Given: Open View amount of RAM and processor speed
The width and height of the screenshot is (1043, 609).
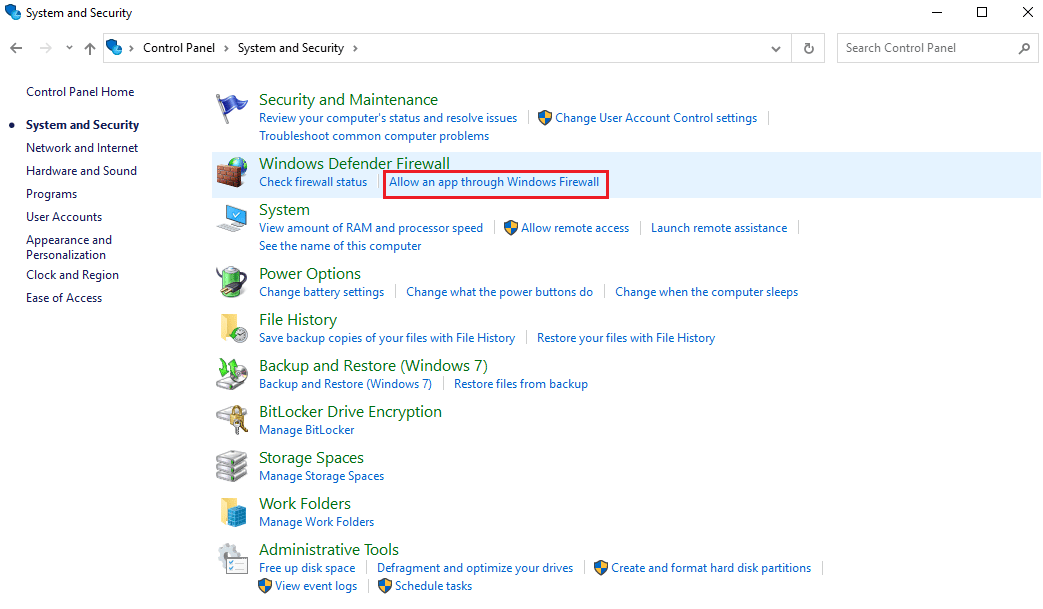Looking at the screenshot, I should (371, 227).
